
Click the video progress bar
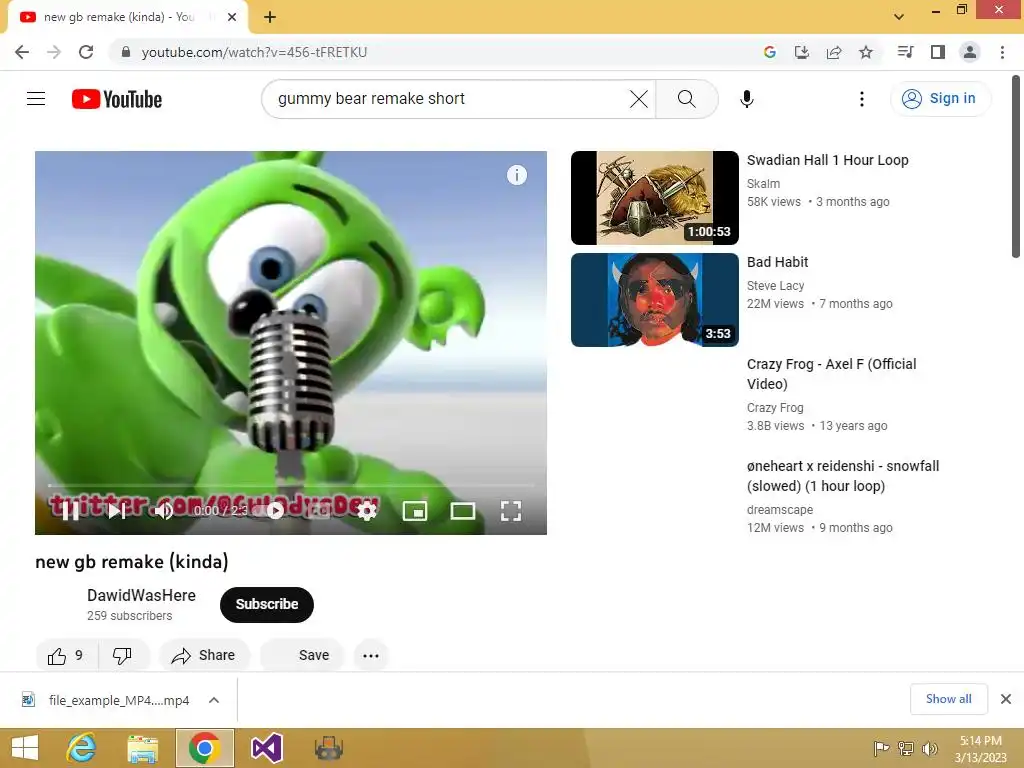[291, 486]
